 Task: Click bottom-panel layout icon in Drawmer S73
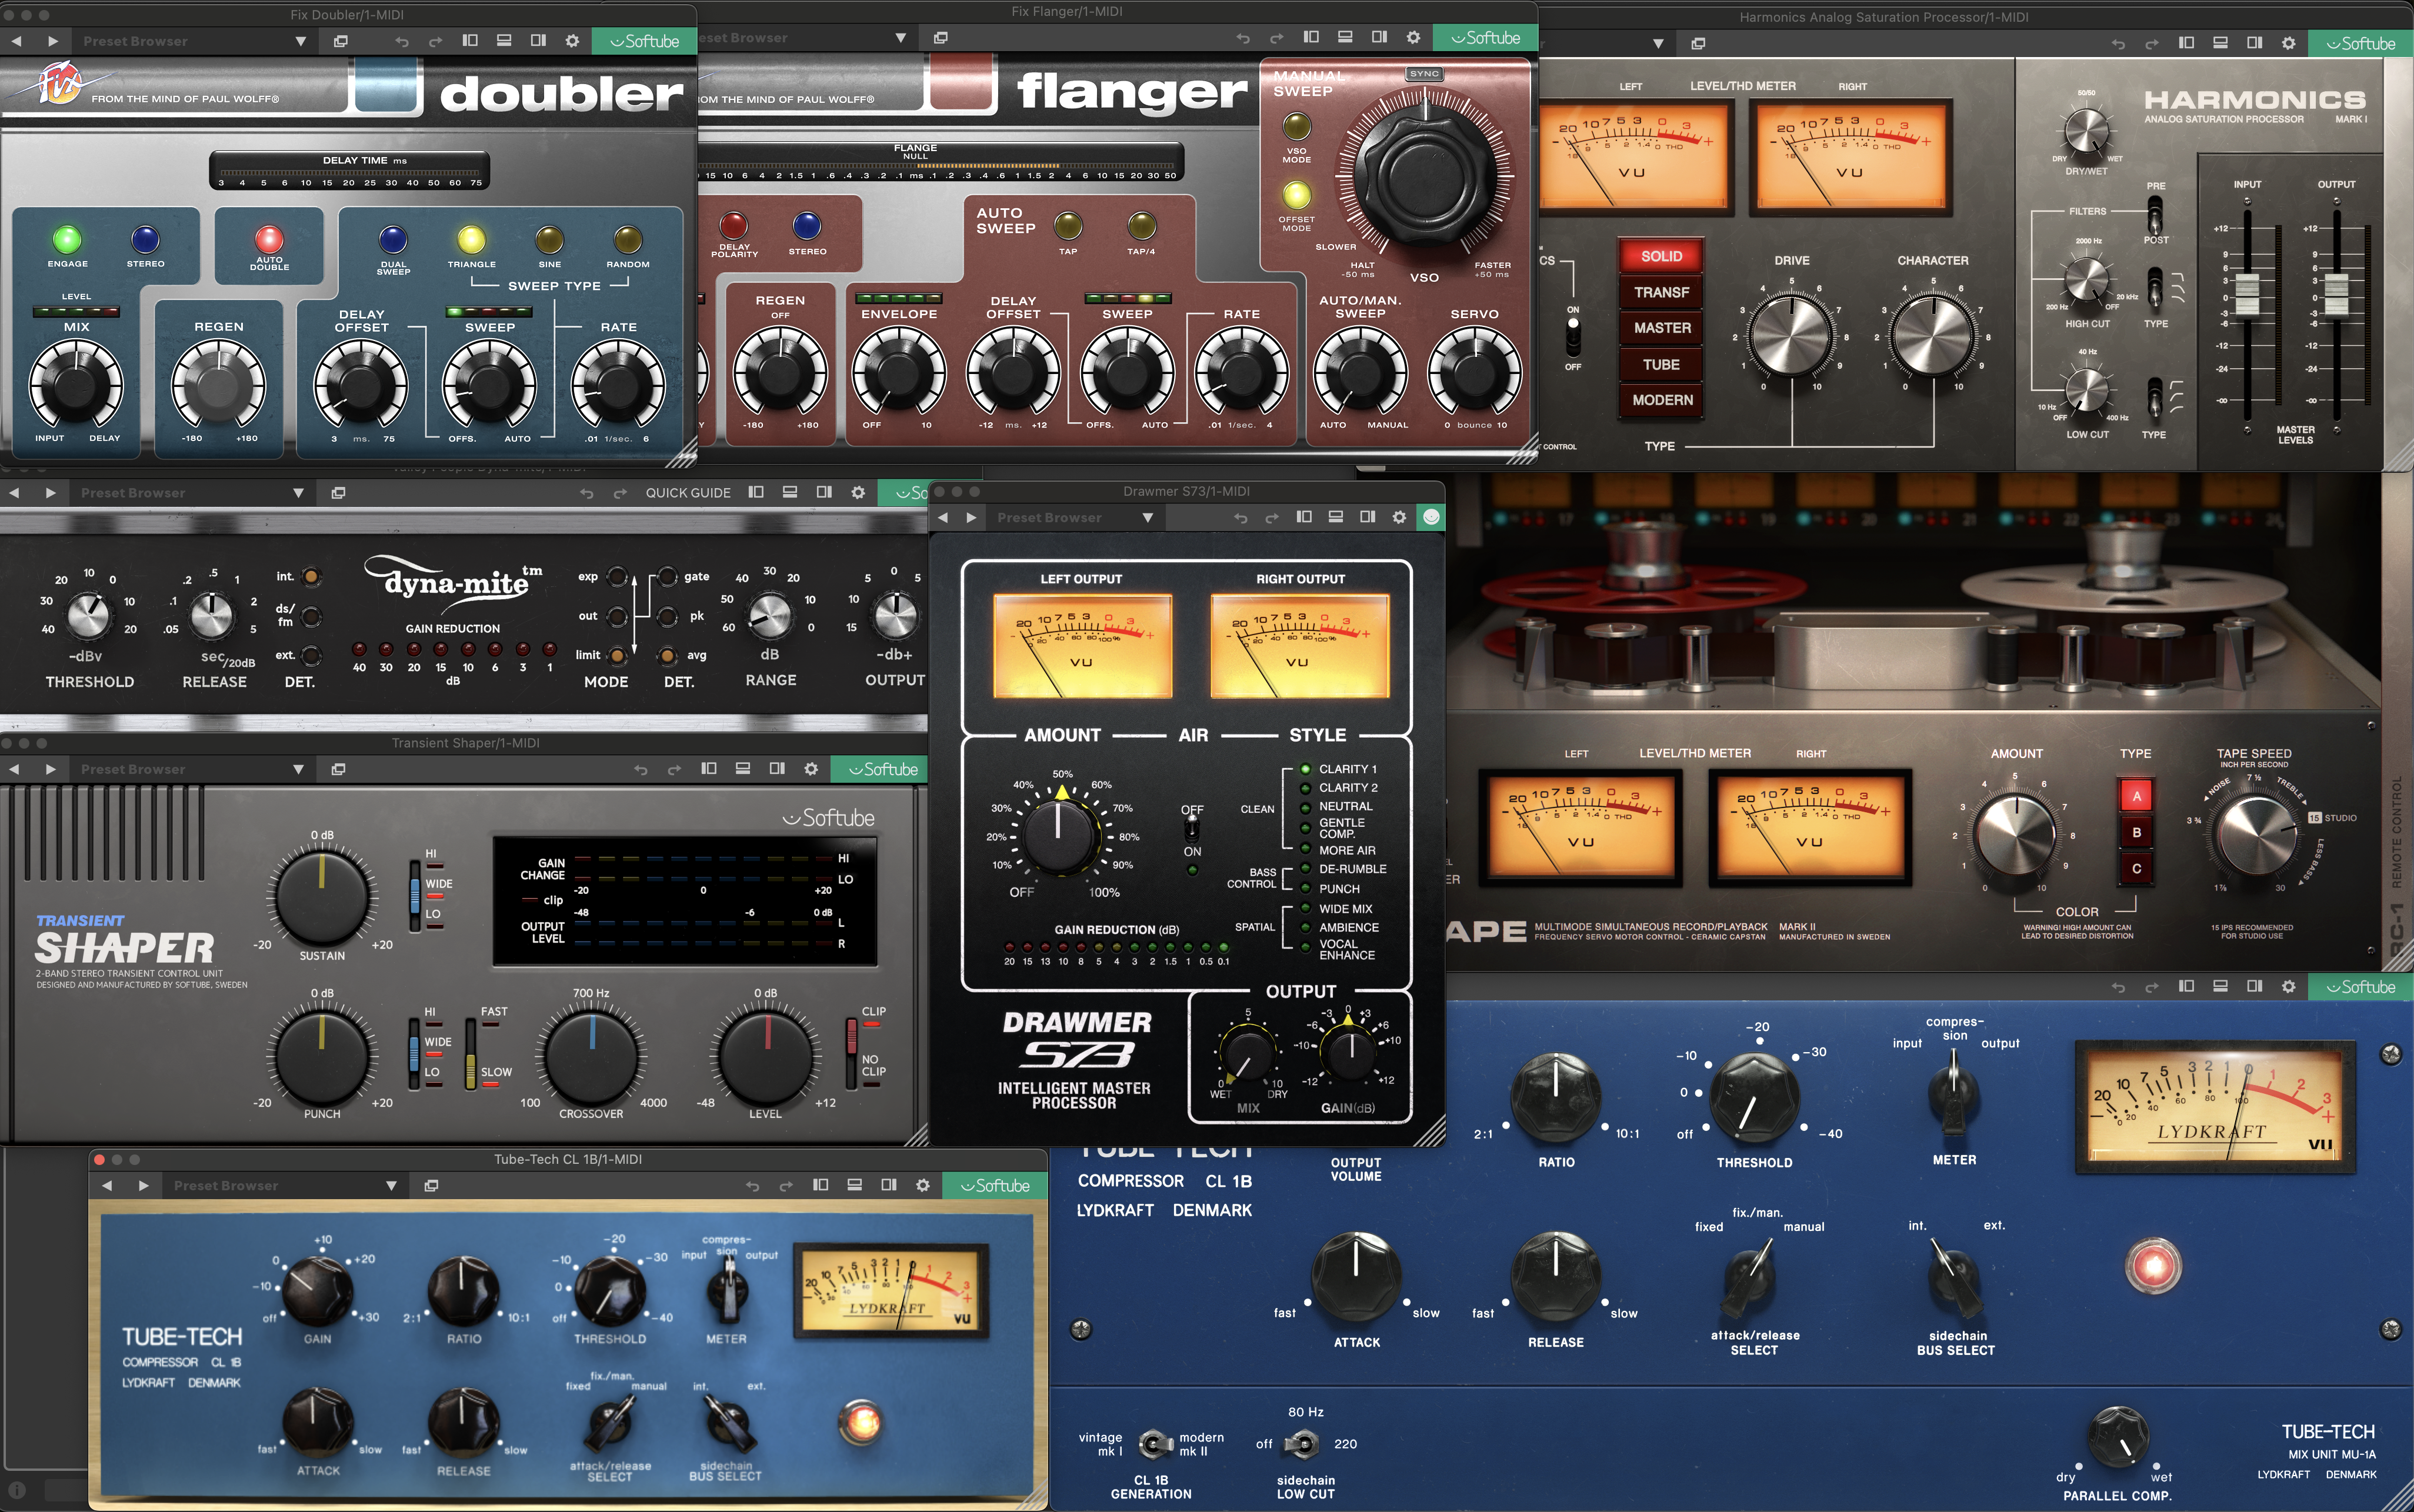pyautogui.click(x=1335, y=517)
